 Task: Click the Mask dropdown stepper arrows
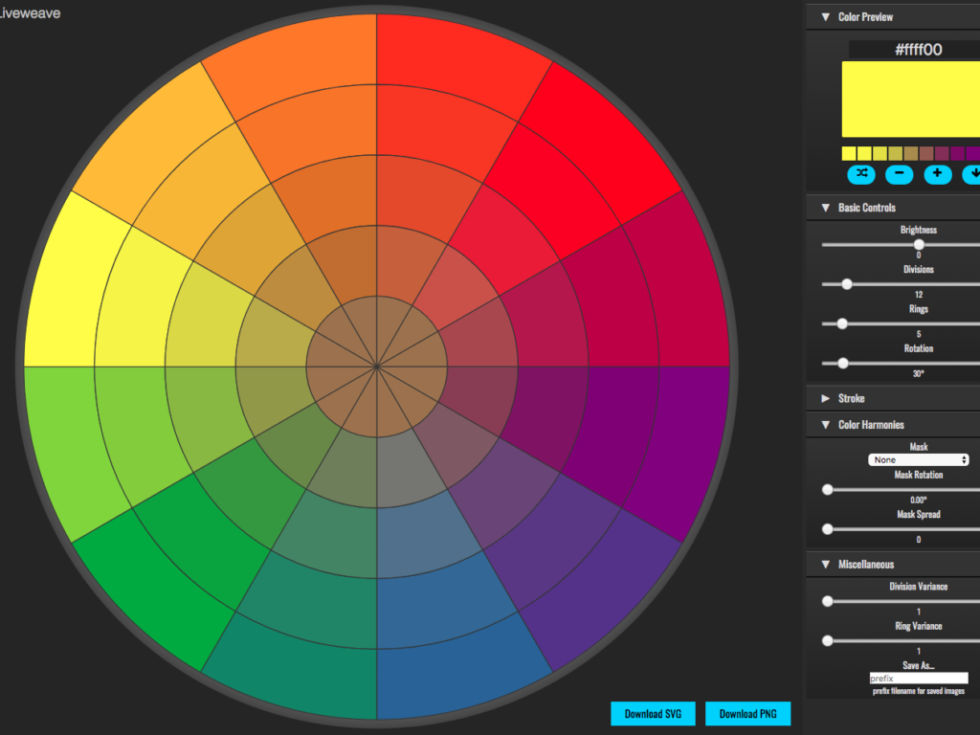[965, 459]
